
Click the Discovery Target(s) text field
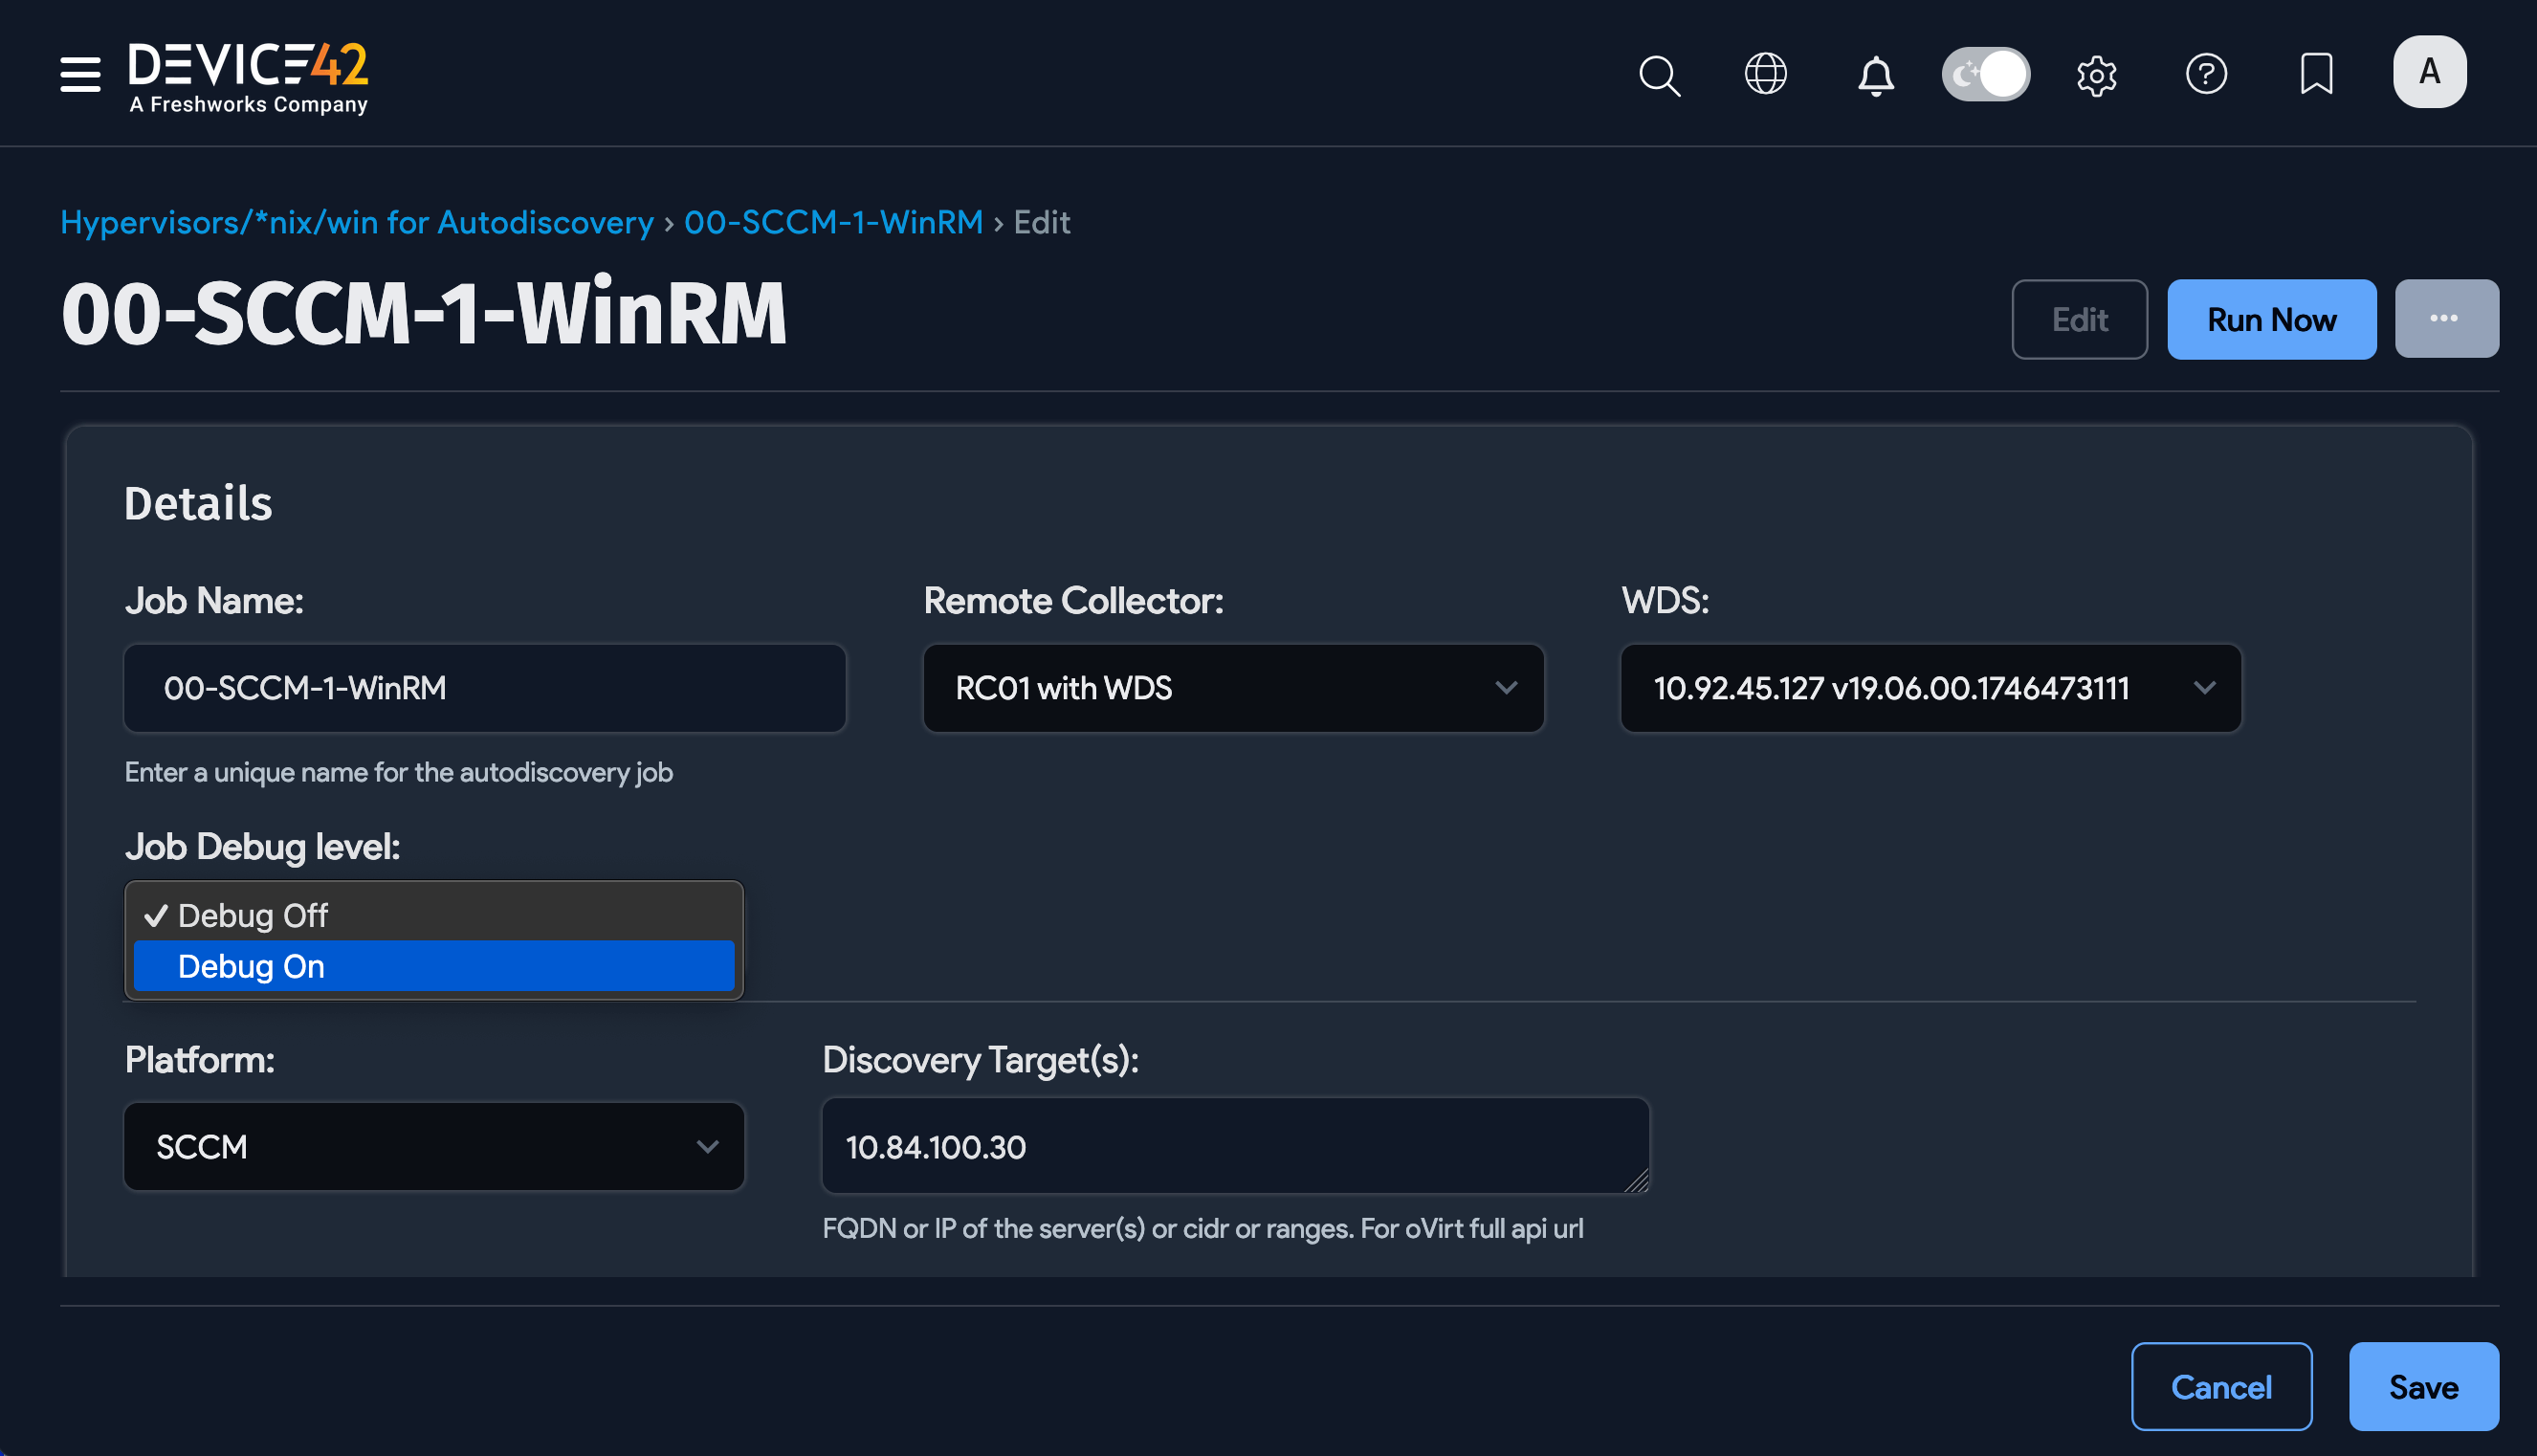pos(1234,1146)
